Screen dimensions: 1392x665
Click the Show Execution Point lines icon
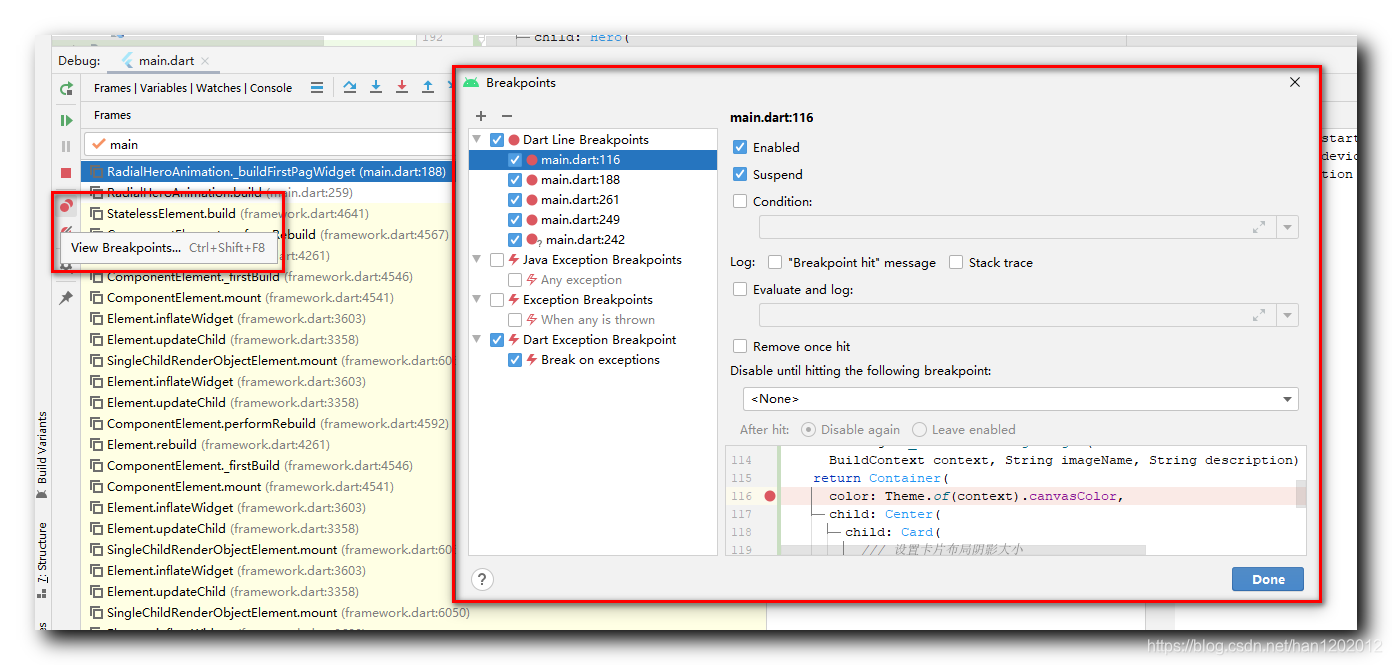[x=317, y=87]
